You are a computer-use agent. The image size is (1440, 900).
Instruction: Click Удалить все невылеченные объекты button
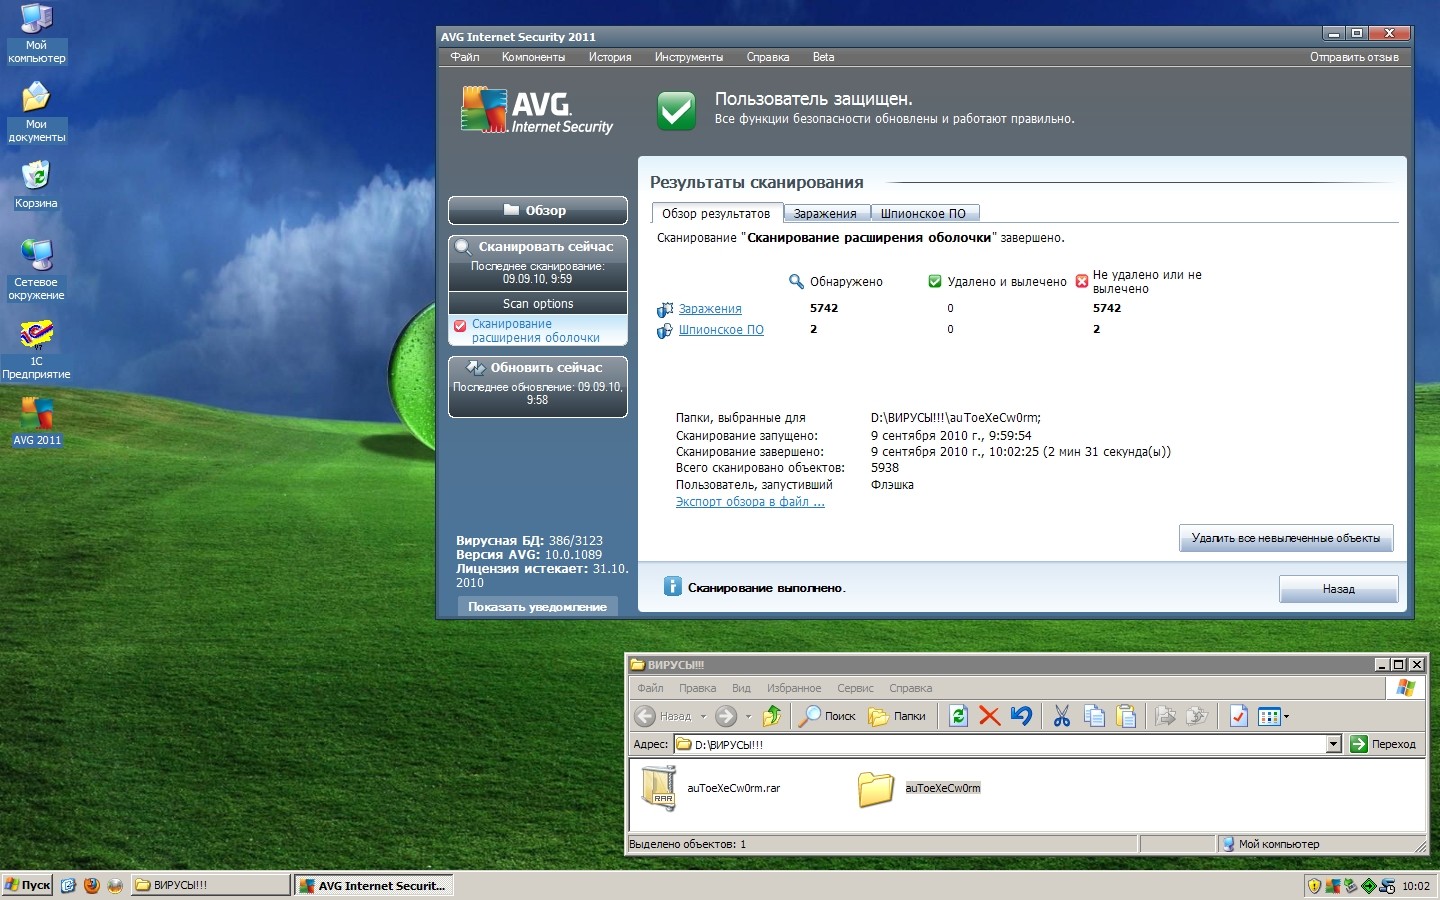[1285, 538]
